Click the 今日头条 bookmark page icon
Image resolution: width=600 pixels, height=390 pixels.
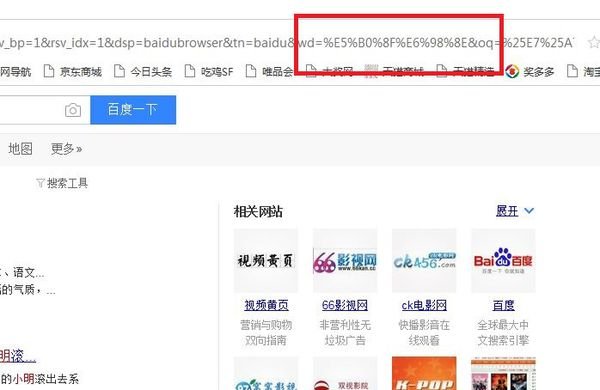click(119, 71)
